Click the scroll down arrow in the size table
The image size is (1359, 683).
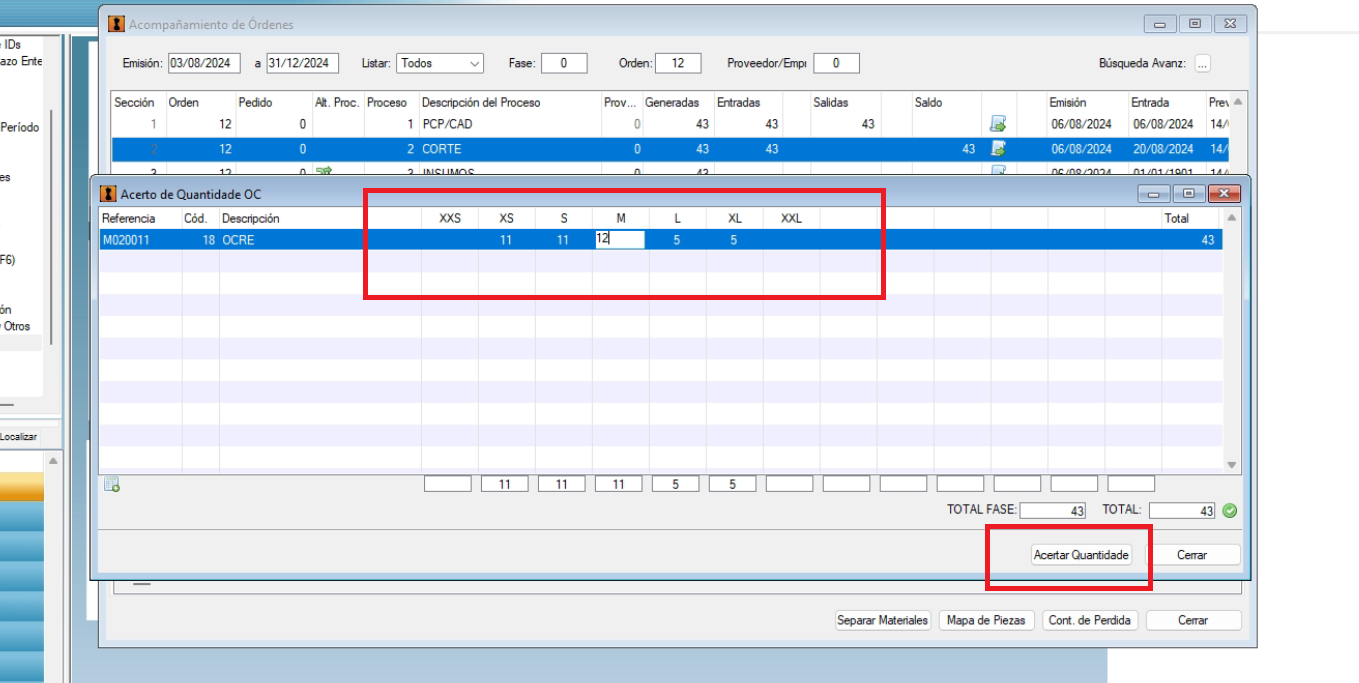click(x=1232, y=465)
